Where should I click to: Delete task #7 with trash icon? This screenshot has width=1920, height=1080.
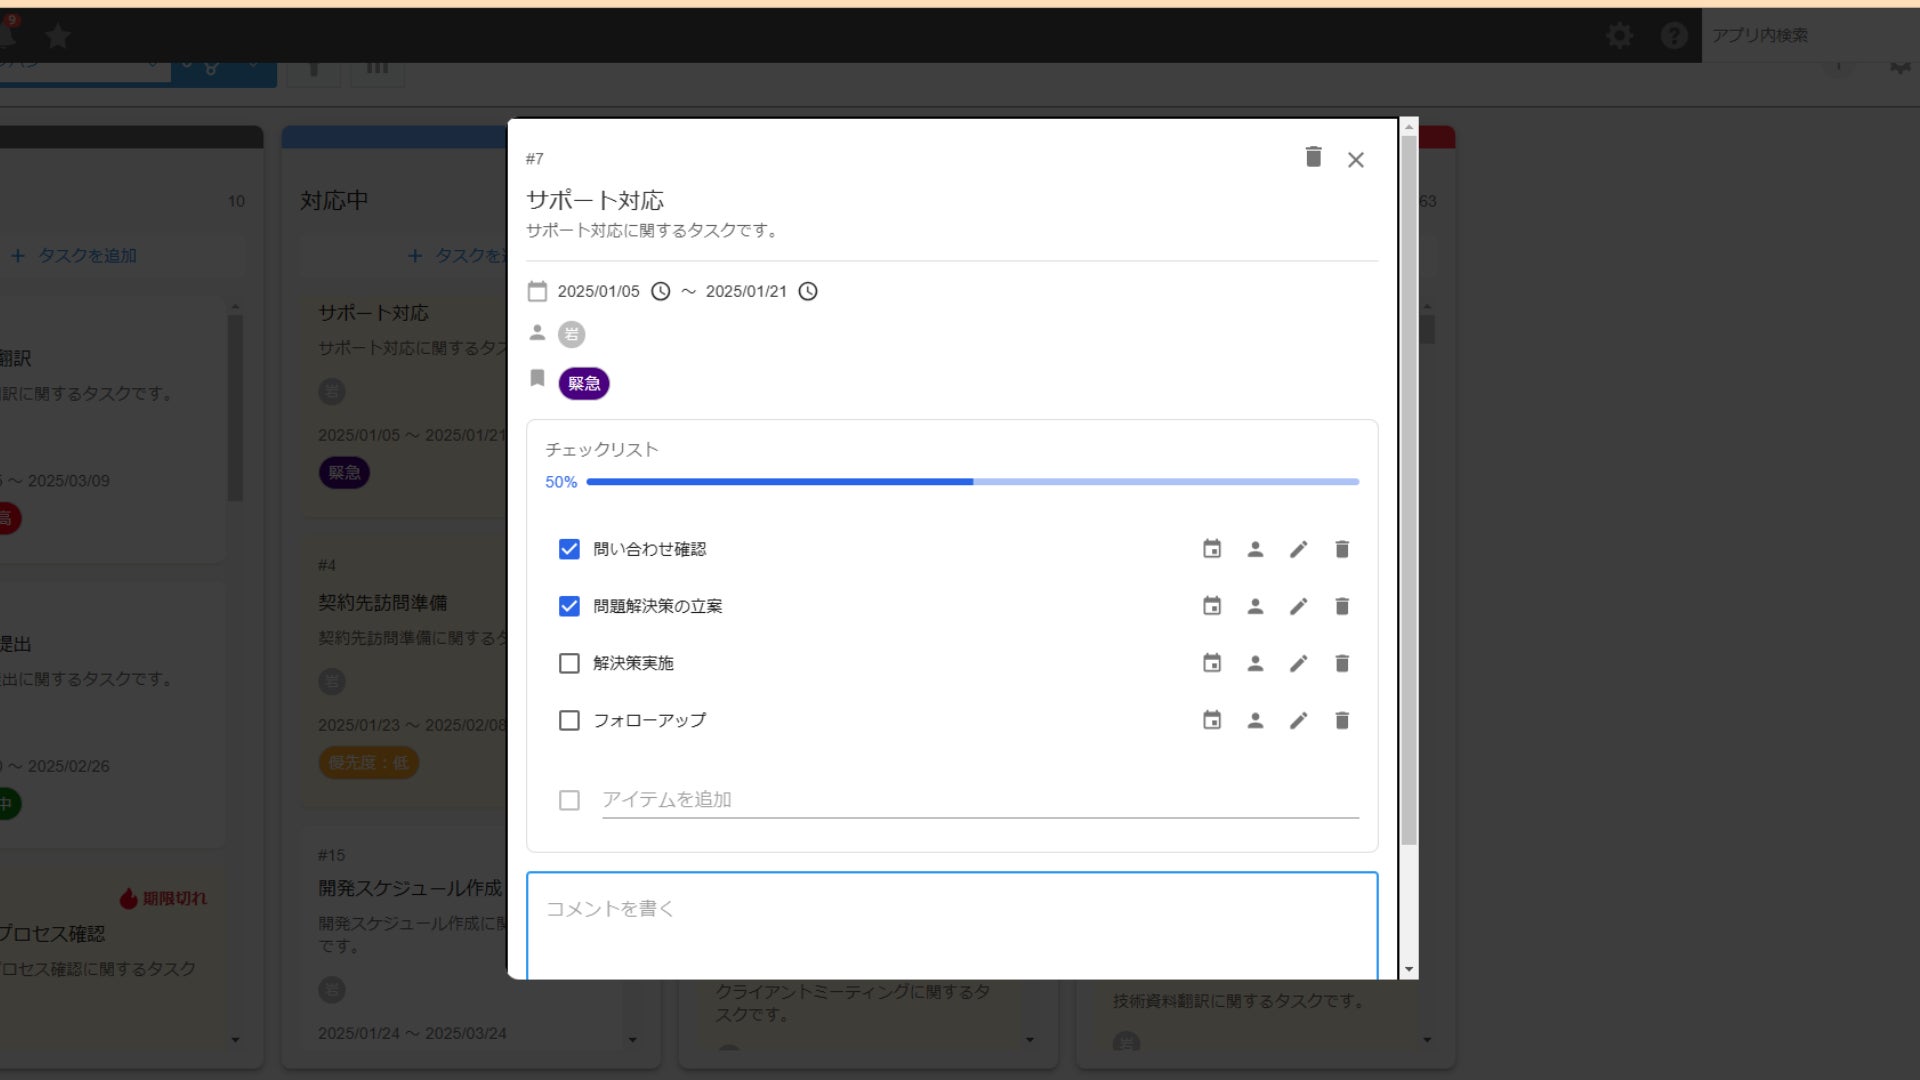tap(1313, 157)
